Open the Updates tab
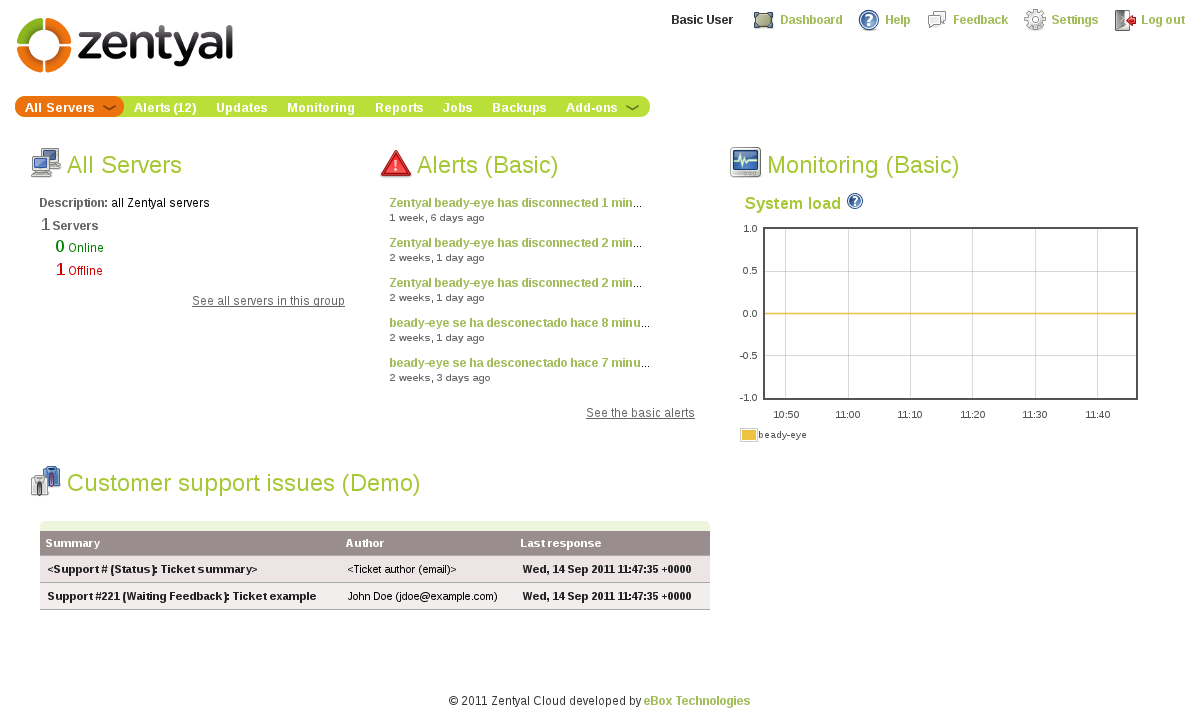 click(242, 107)
